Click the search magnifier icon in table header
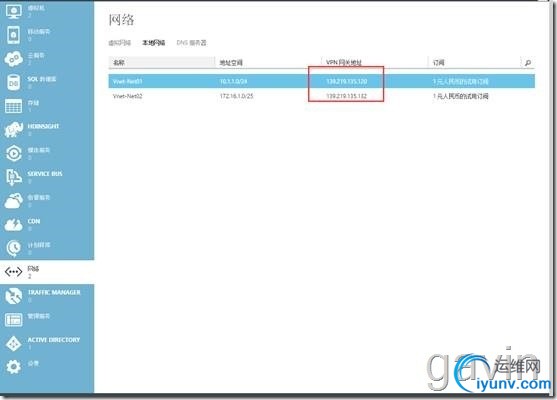Screen dimensions: 557x400 click(528, 63)
